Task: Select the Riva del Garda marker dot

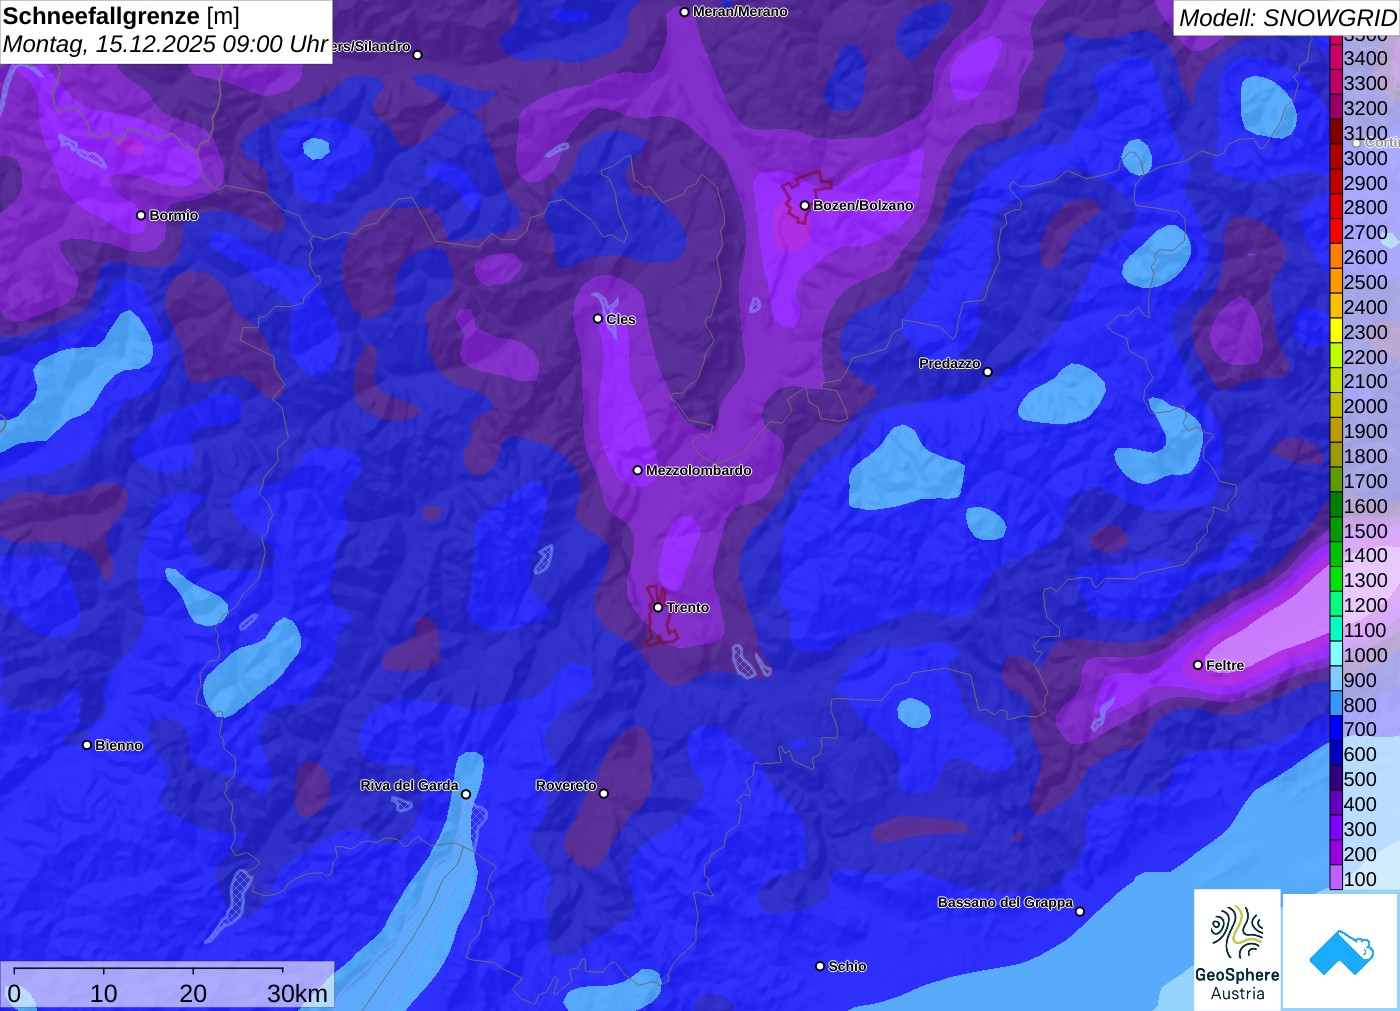Action: [x=466, y=794]
